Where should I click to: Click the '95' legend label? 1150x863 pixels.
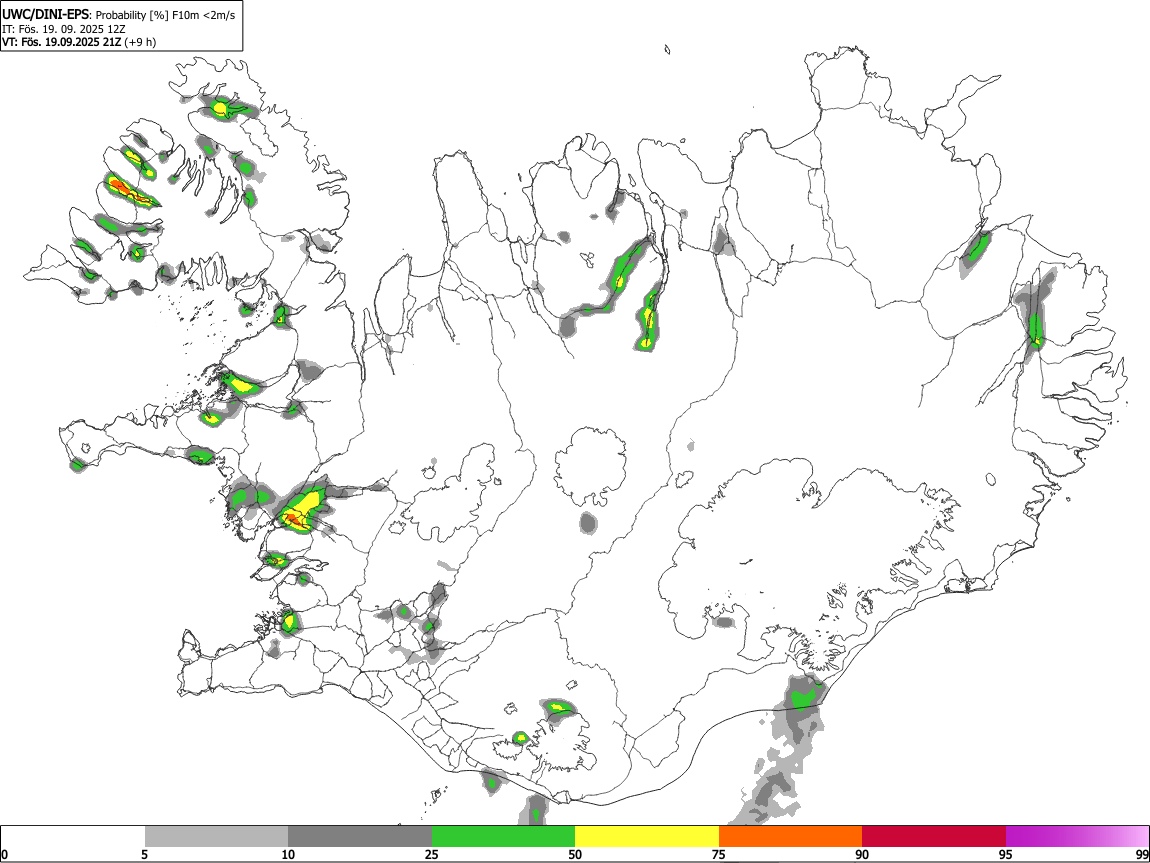tap(1006, 854)
